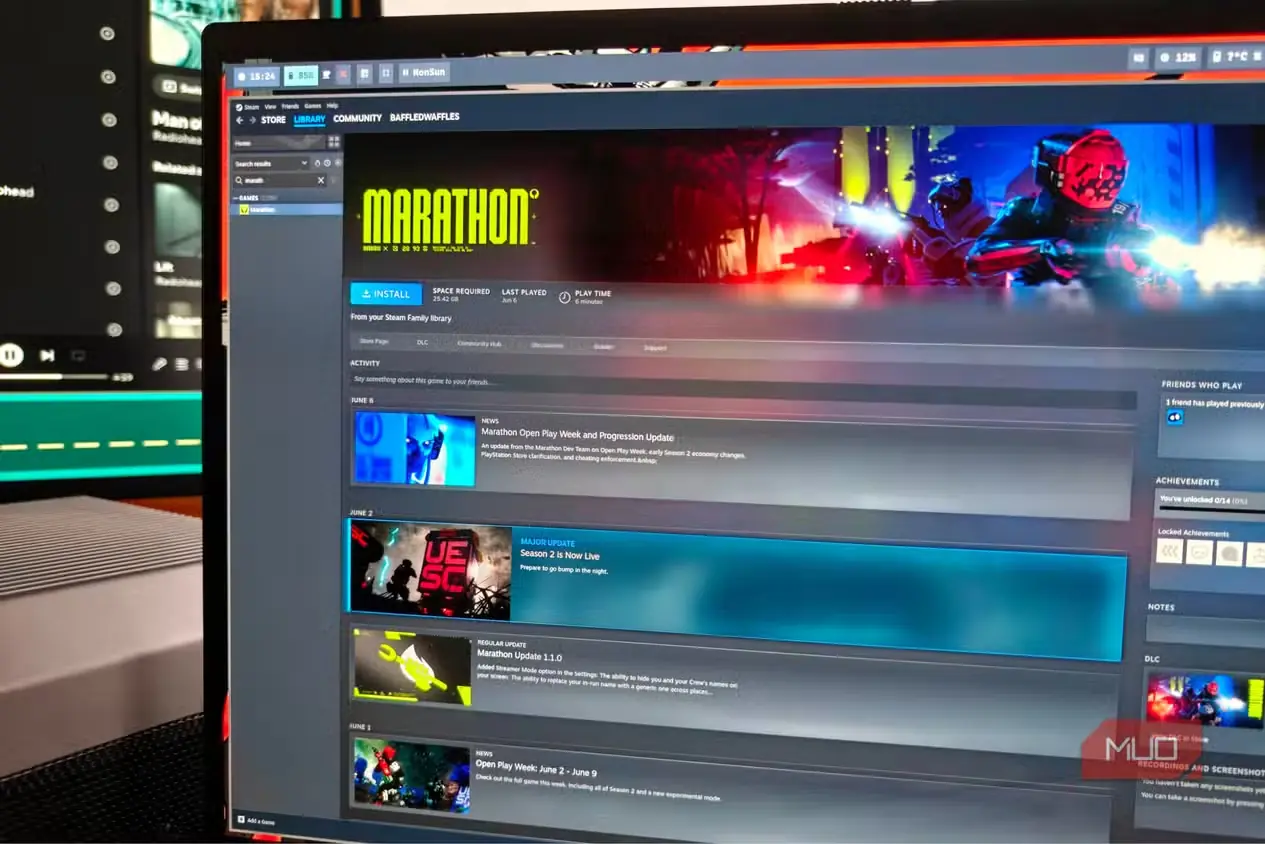Open Marathon Open Play Week Progression Update
Image resolution: width=1265 pixels, height=844 pixels.
coord(577,436)
